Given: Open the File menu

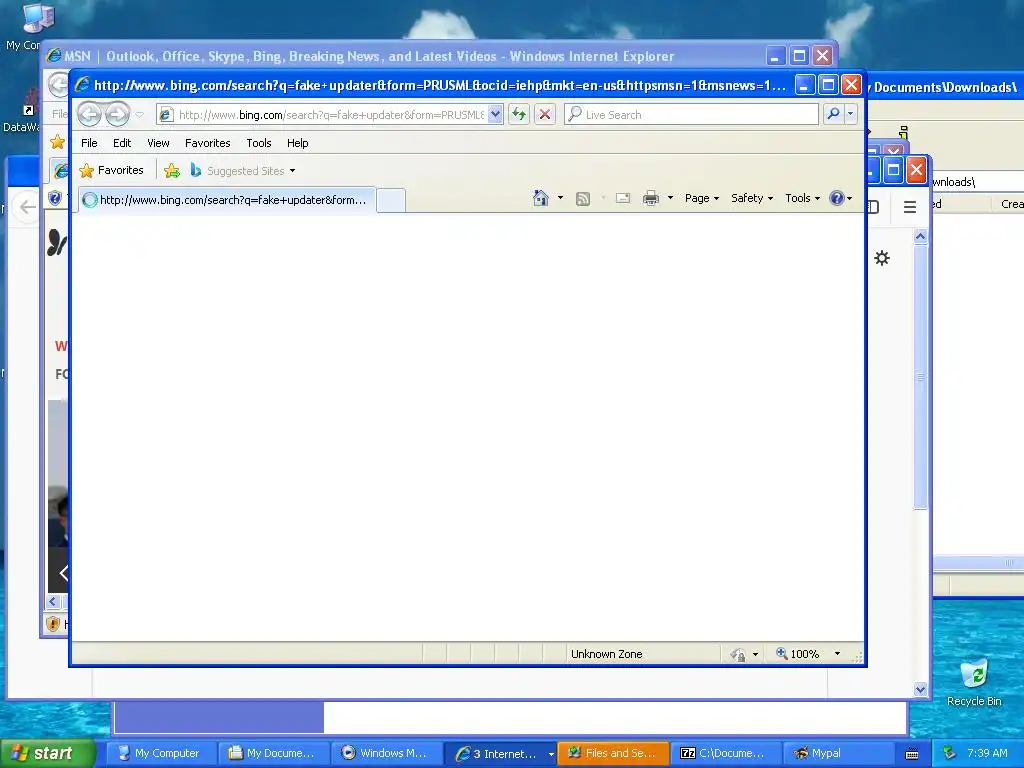Looking at the screenshot, I should pyautogui.click(x=89, y=143).
